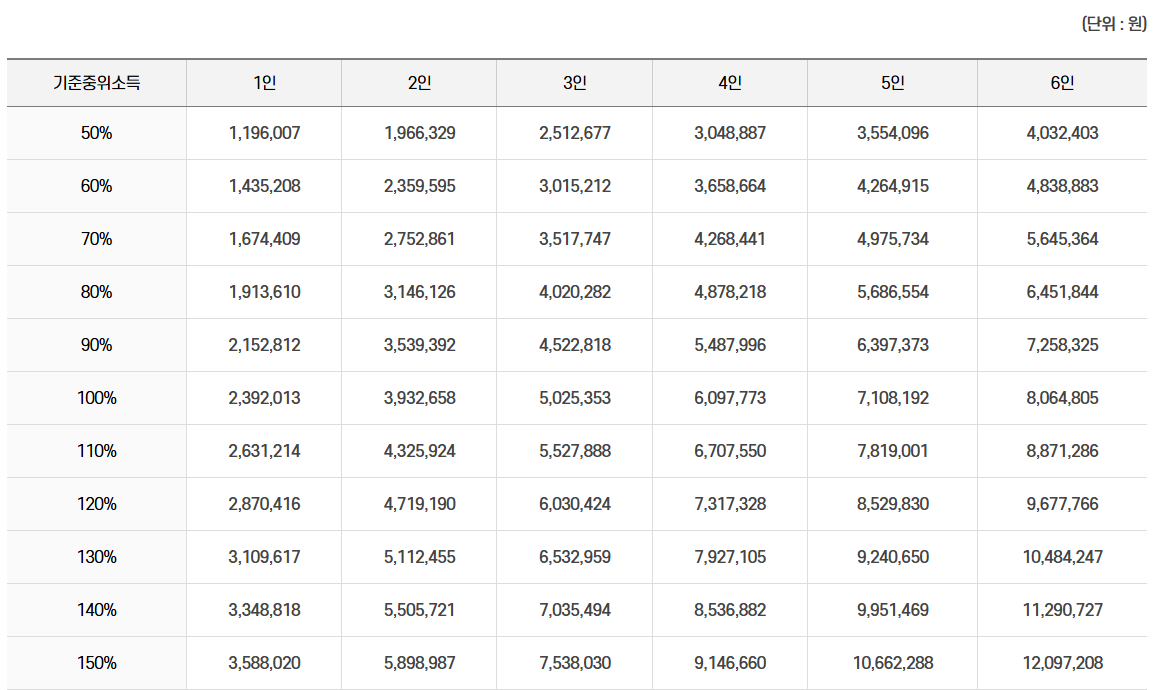Click the 150% row label
This screenshot has height=690, width=1163.
pyautogui.click(x=96, y=663)
